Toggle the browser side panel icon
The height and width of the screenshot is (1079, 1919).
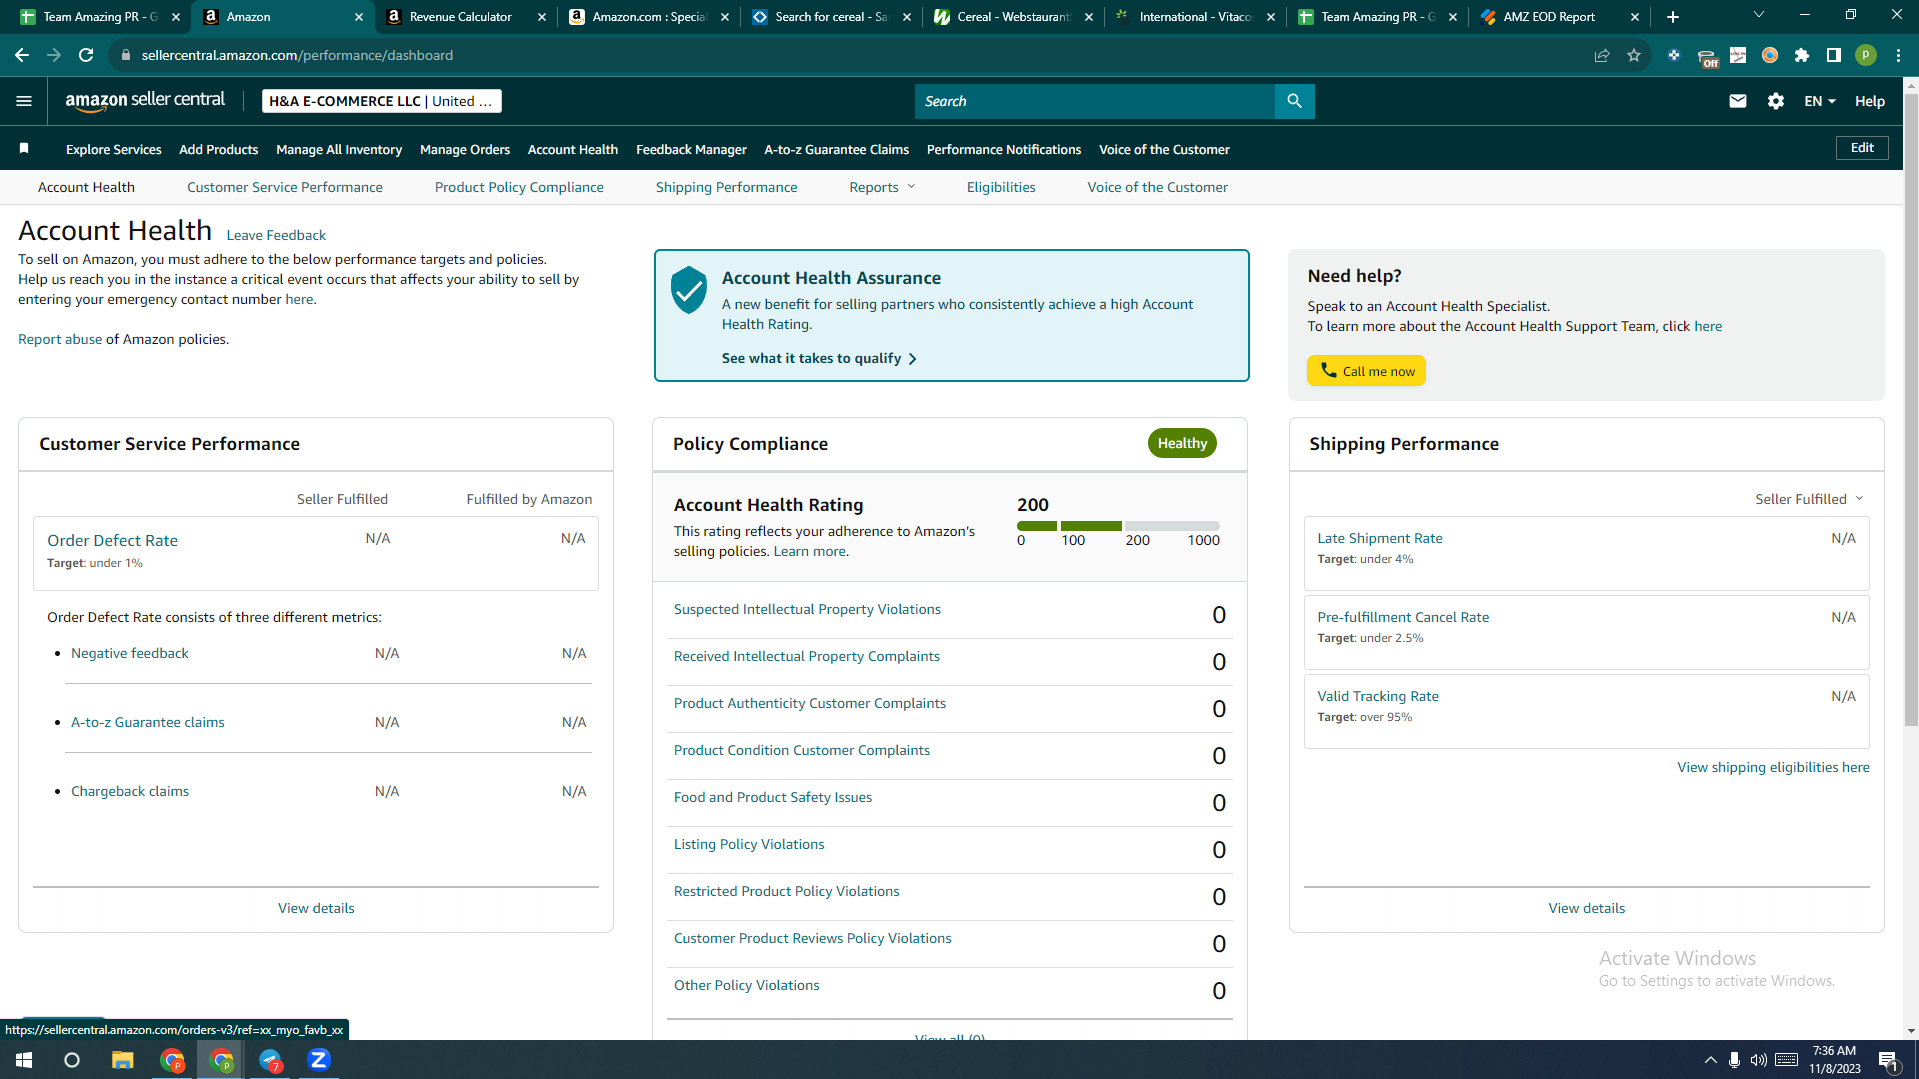point(1833,55)
